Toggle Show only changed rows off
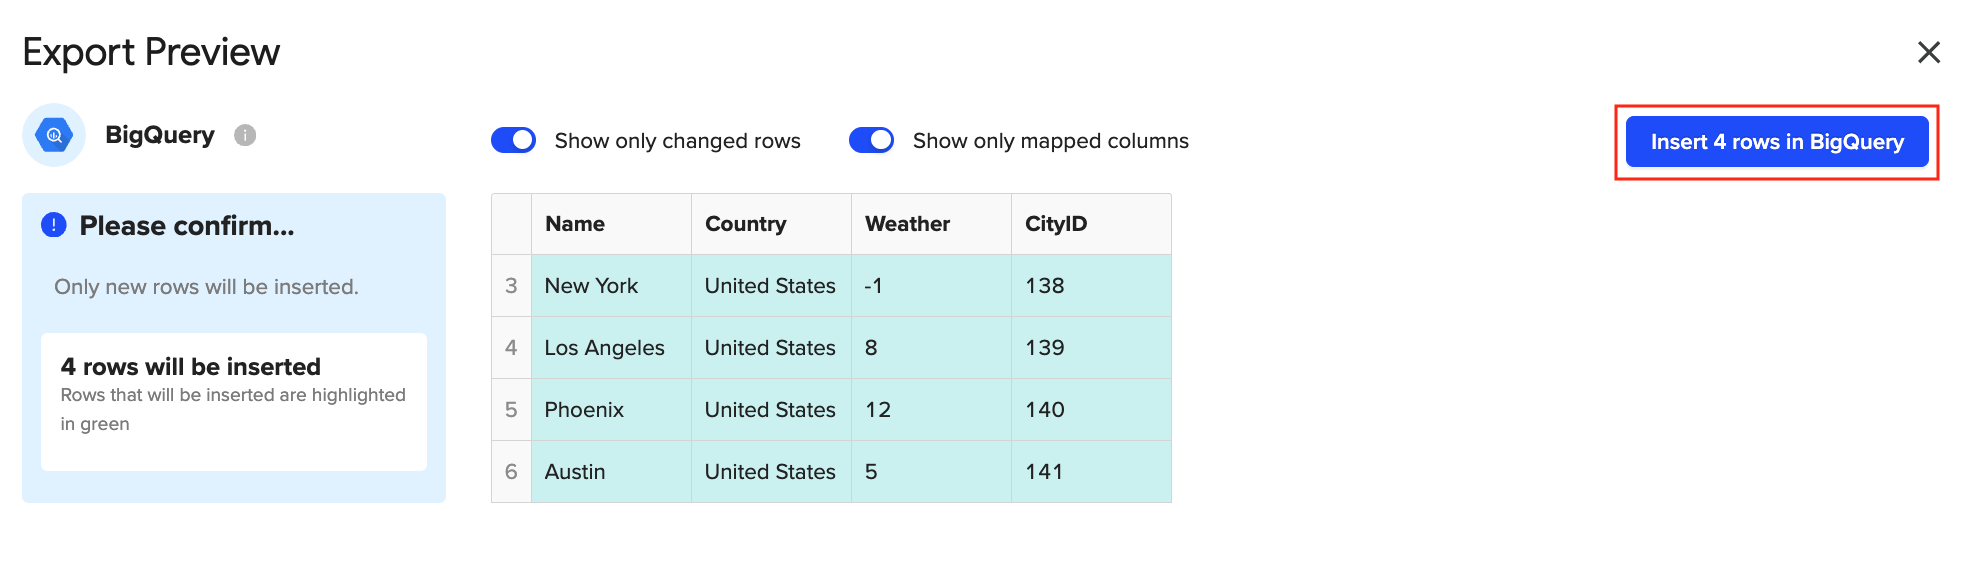This screenshot has width=1962, height=586. 514,141
